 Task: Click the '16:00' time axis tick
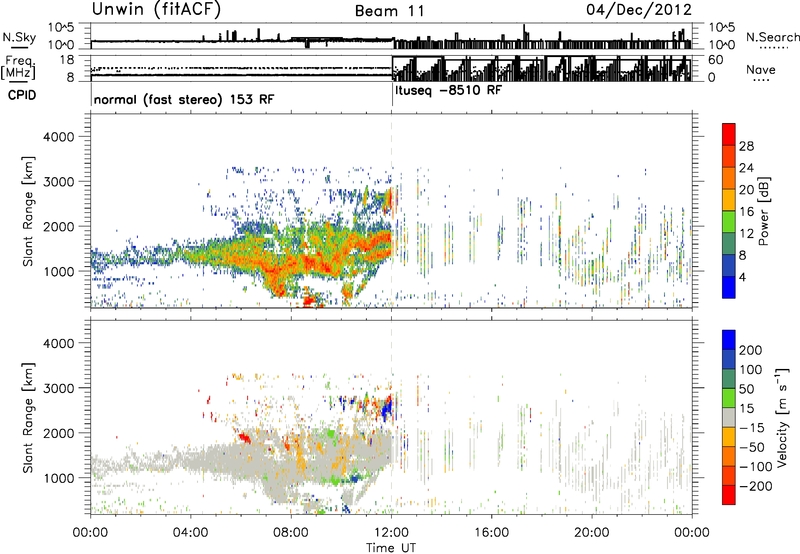coord(491,533)
